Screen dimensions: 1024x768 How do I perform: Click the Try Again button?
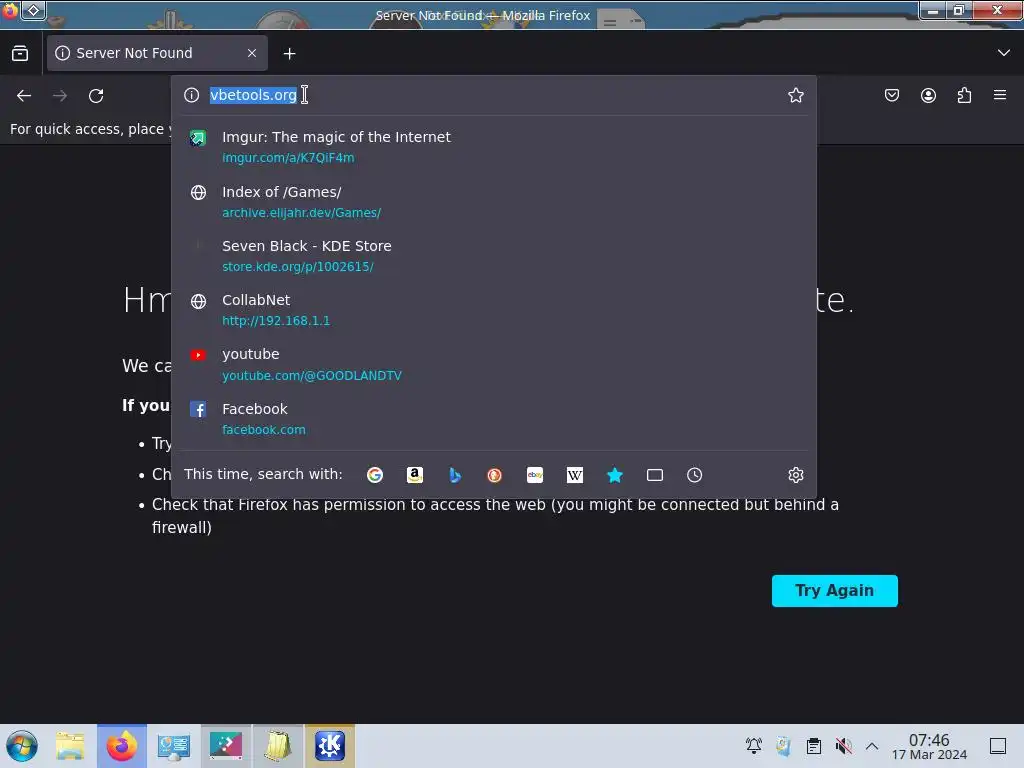(x=835, y=590)
